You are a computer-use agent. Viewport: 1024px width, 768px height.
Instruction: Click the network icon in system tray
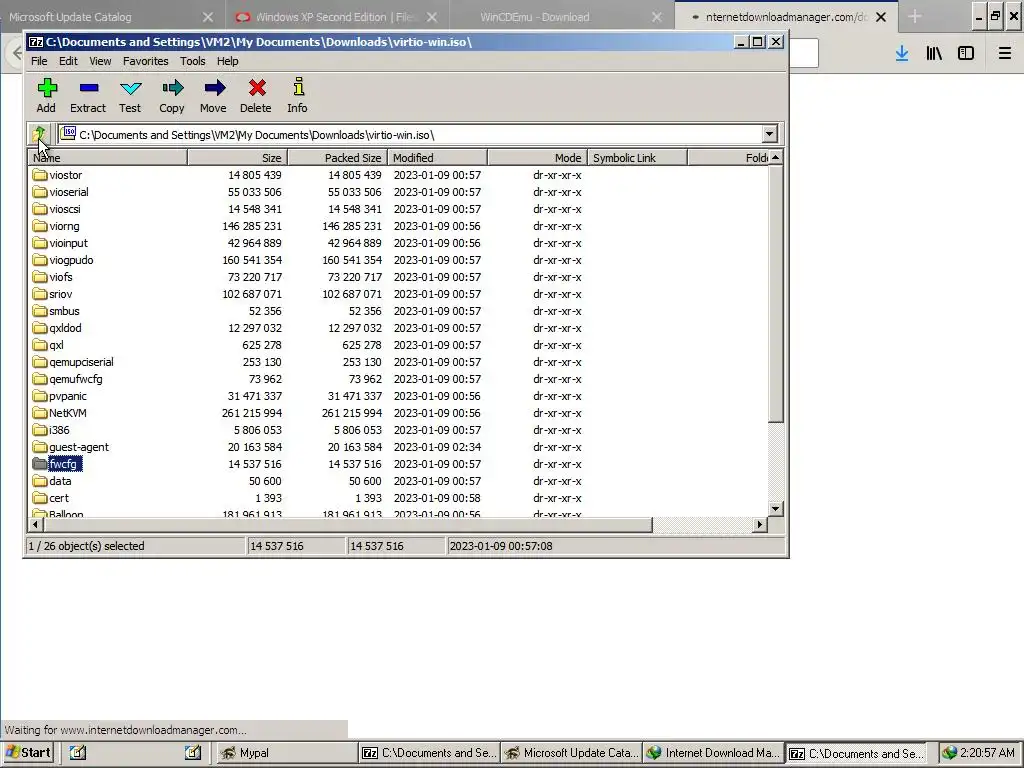[950, 753]
